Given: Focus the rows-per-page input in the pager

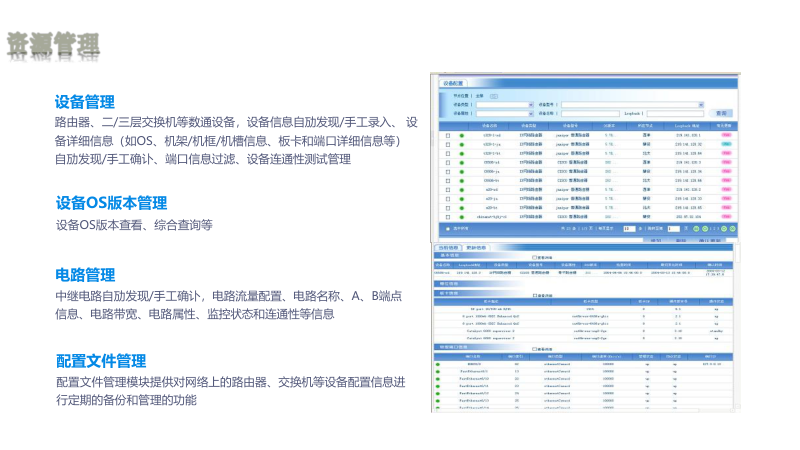Looking at the screenshot, I should pyautogui.click(x=629, y=229).
